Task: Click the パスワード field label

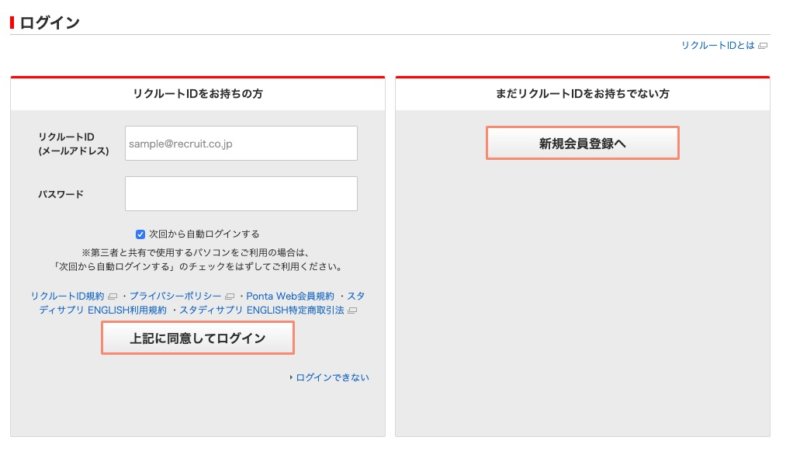Action: (61, 194)
